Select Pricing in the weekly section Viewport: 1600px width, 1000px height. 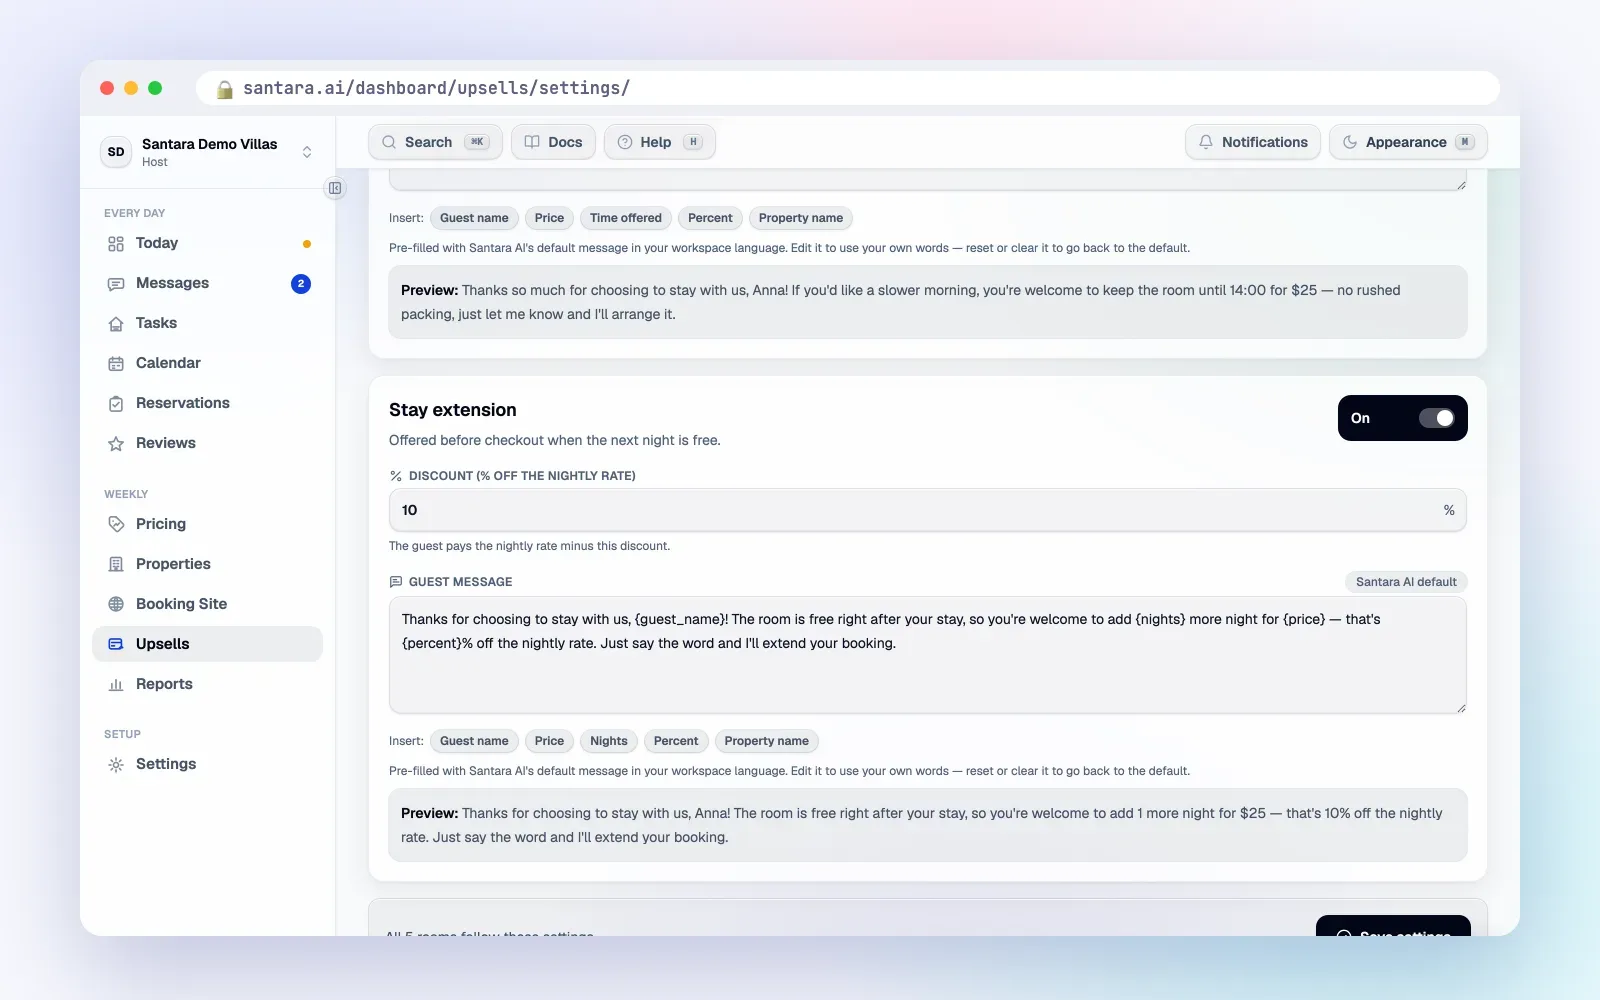coord(208,524)
